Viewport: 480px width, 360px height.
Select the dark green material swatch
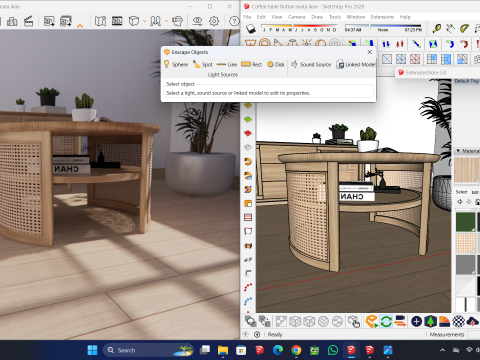(465, 222)
